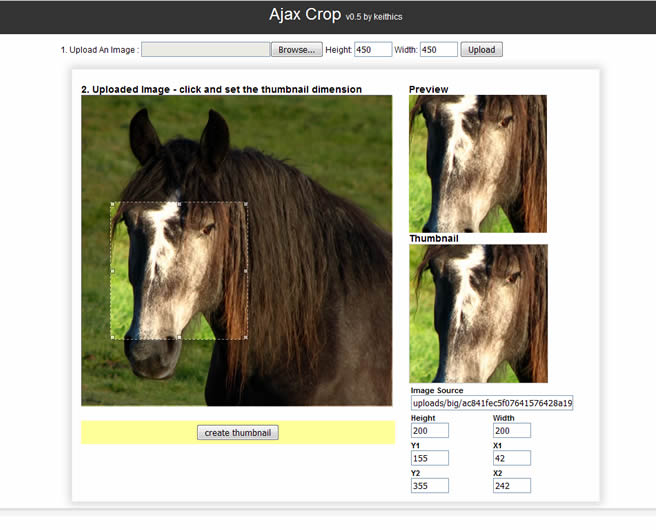
Task: Click the Preview image of the horse
Action: (478, 164)
